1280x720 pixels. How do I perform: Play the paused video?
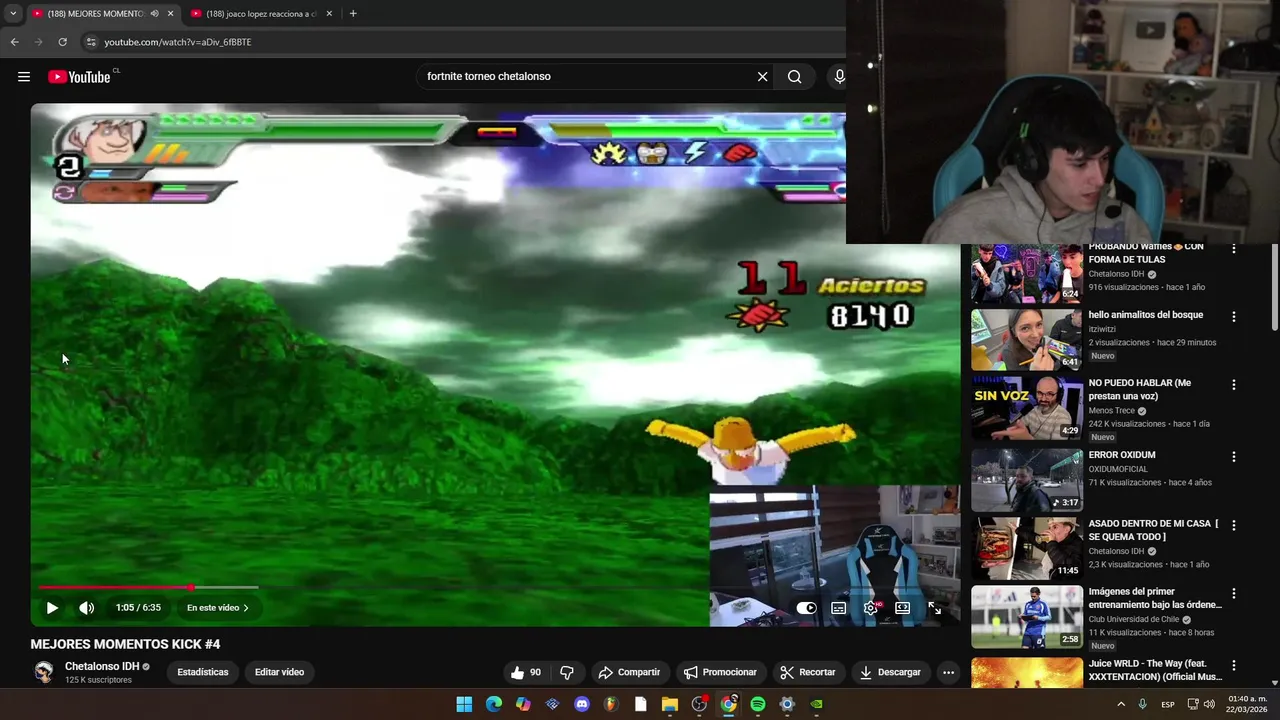(x=52, y=608)
